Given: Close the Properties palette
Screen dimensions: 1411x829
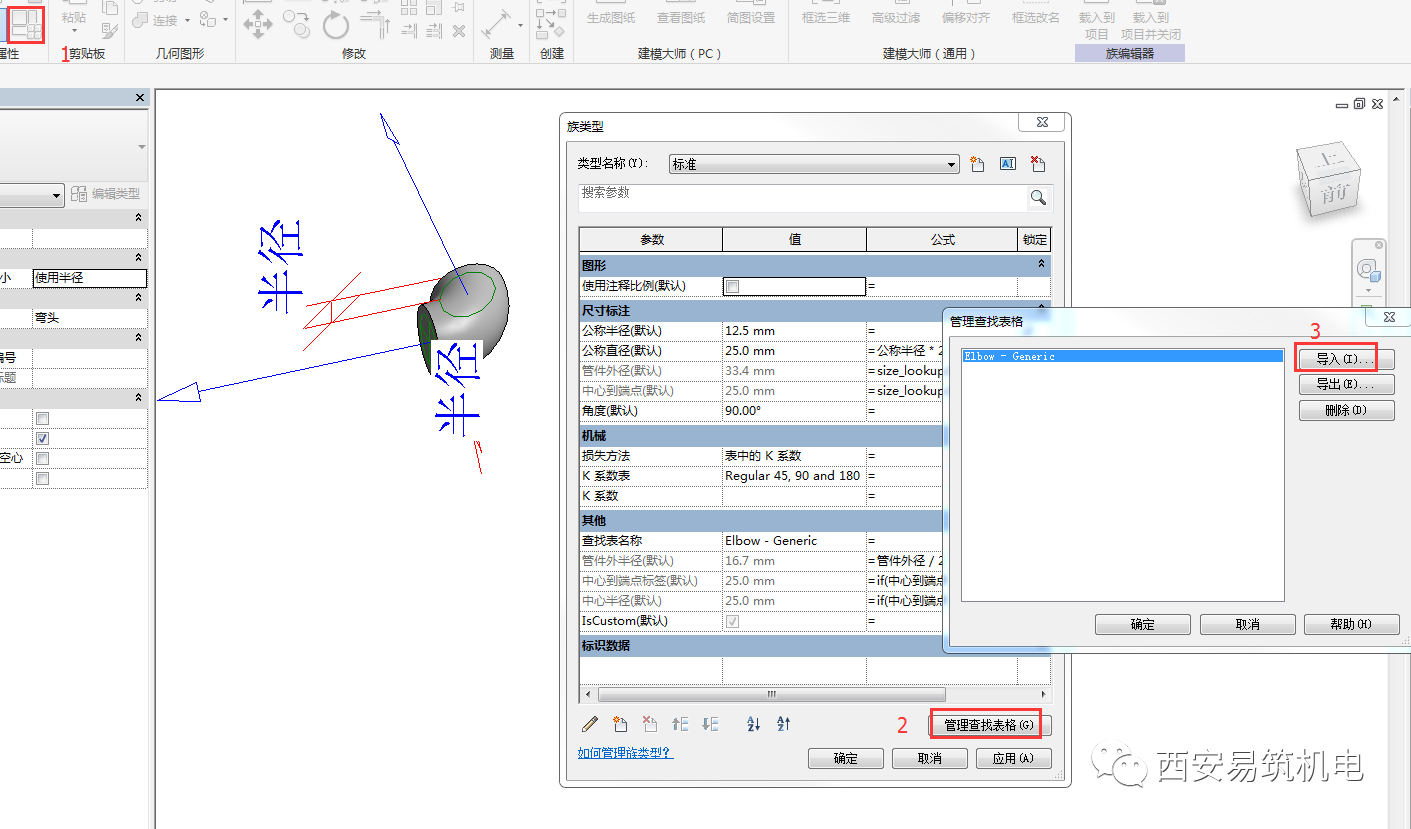Looking at the screenshot, I should pyautogui.click(x=140, y=97).
